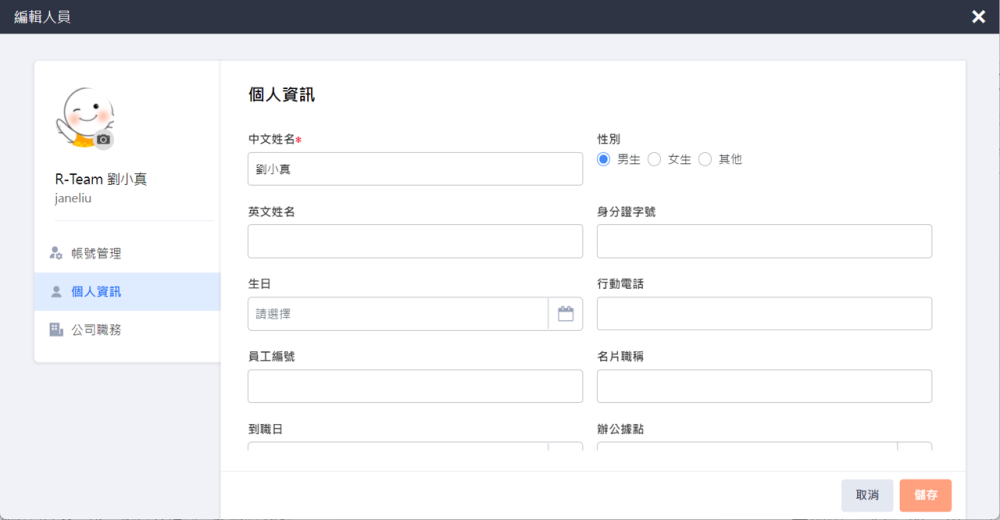
Task: Click the user avatar picture
Action: (85, 118)
